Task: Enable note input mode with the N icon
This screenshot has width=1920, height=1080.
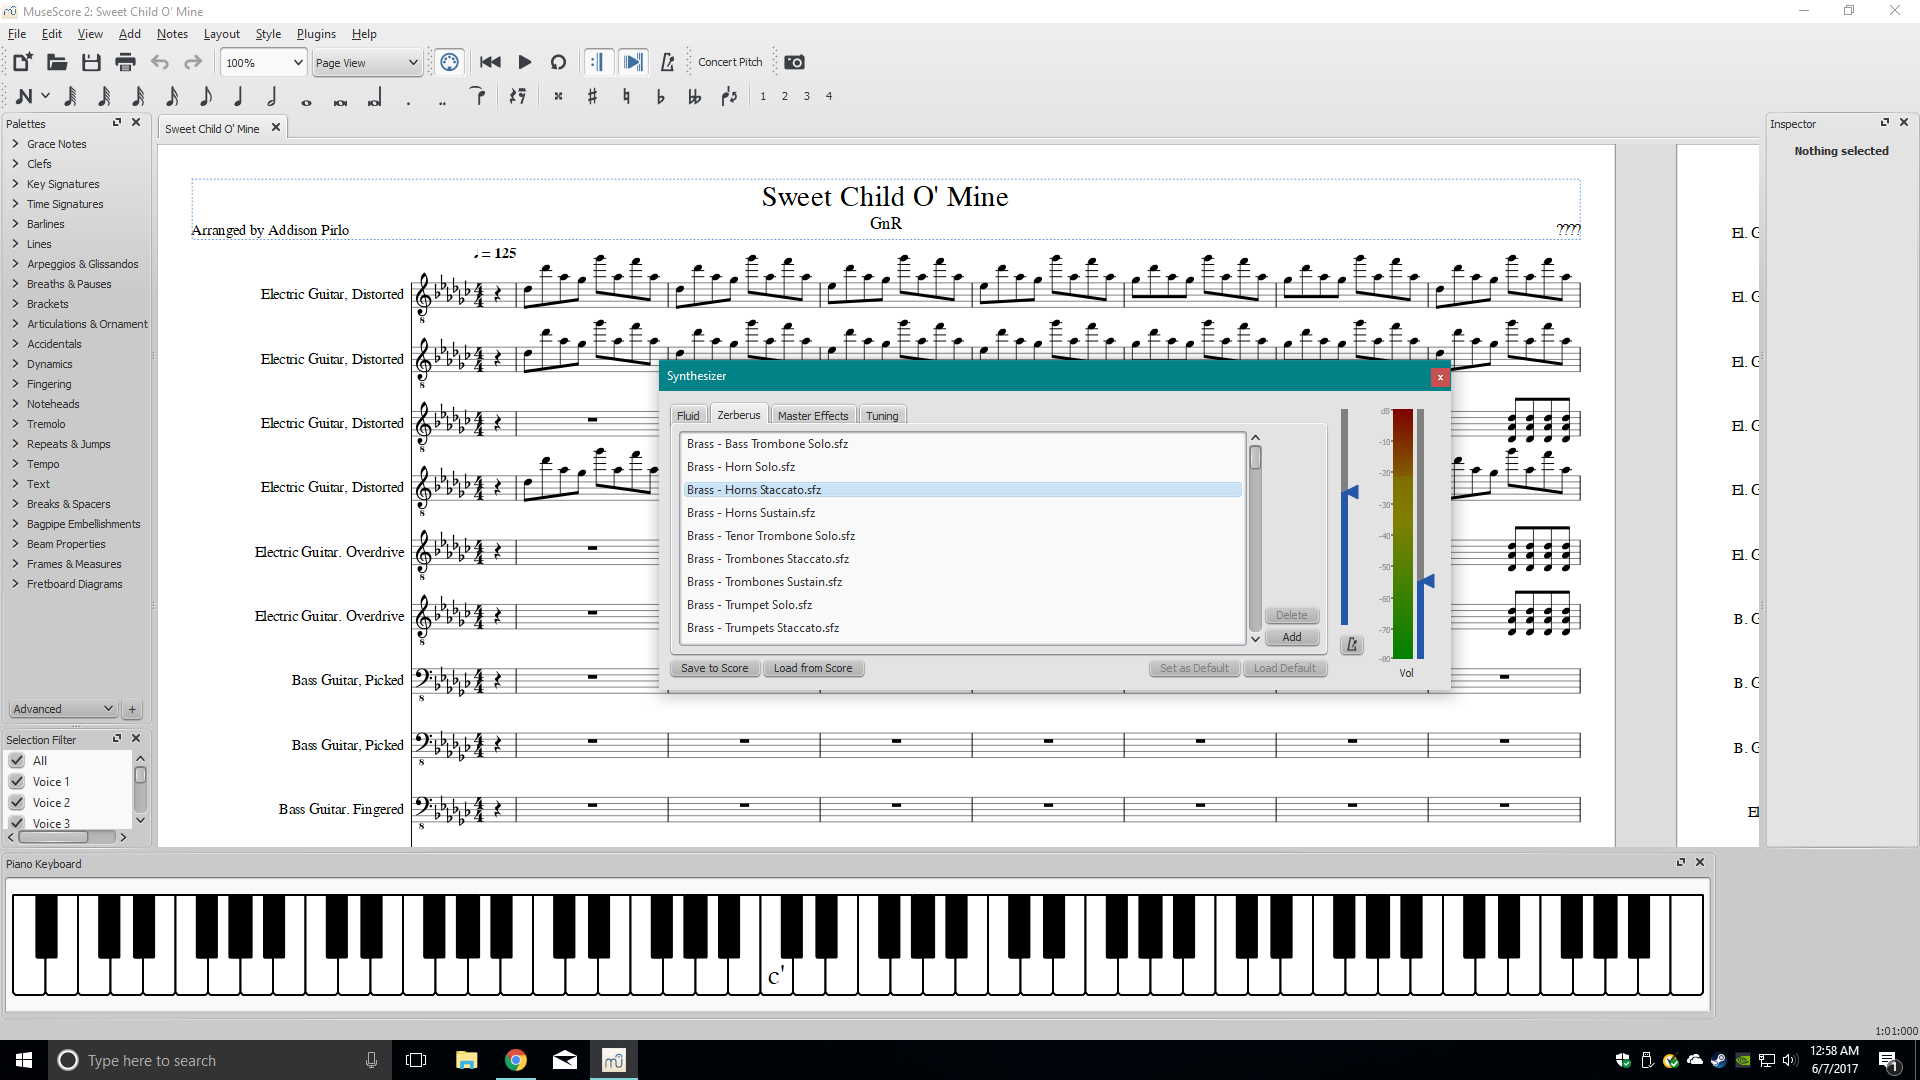Action: click(x=25, y=96)
